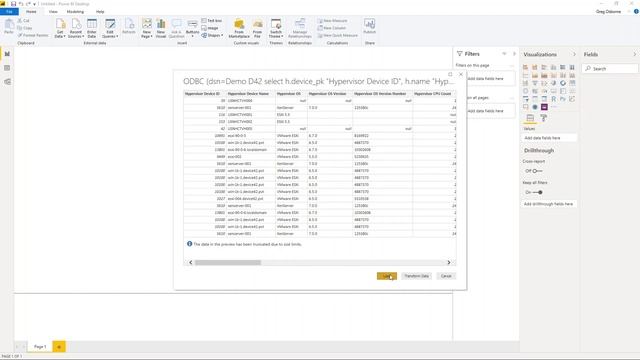This screenshot has width=640, height=360.
Task: Select the purple PowerApps visual icon
Action: point(544,107)
